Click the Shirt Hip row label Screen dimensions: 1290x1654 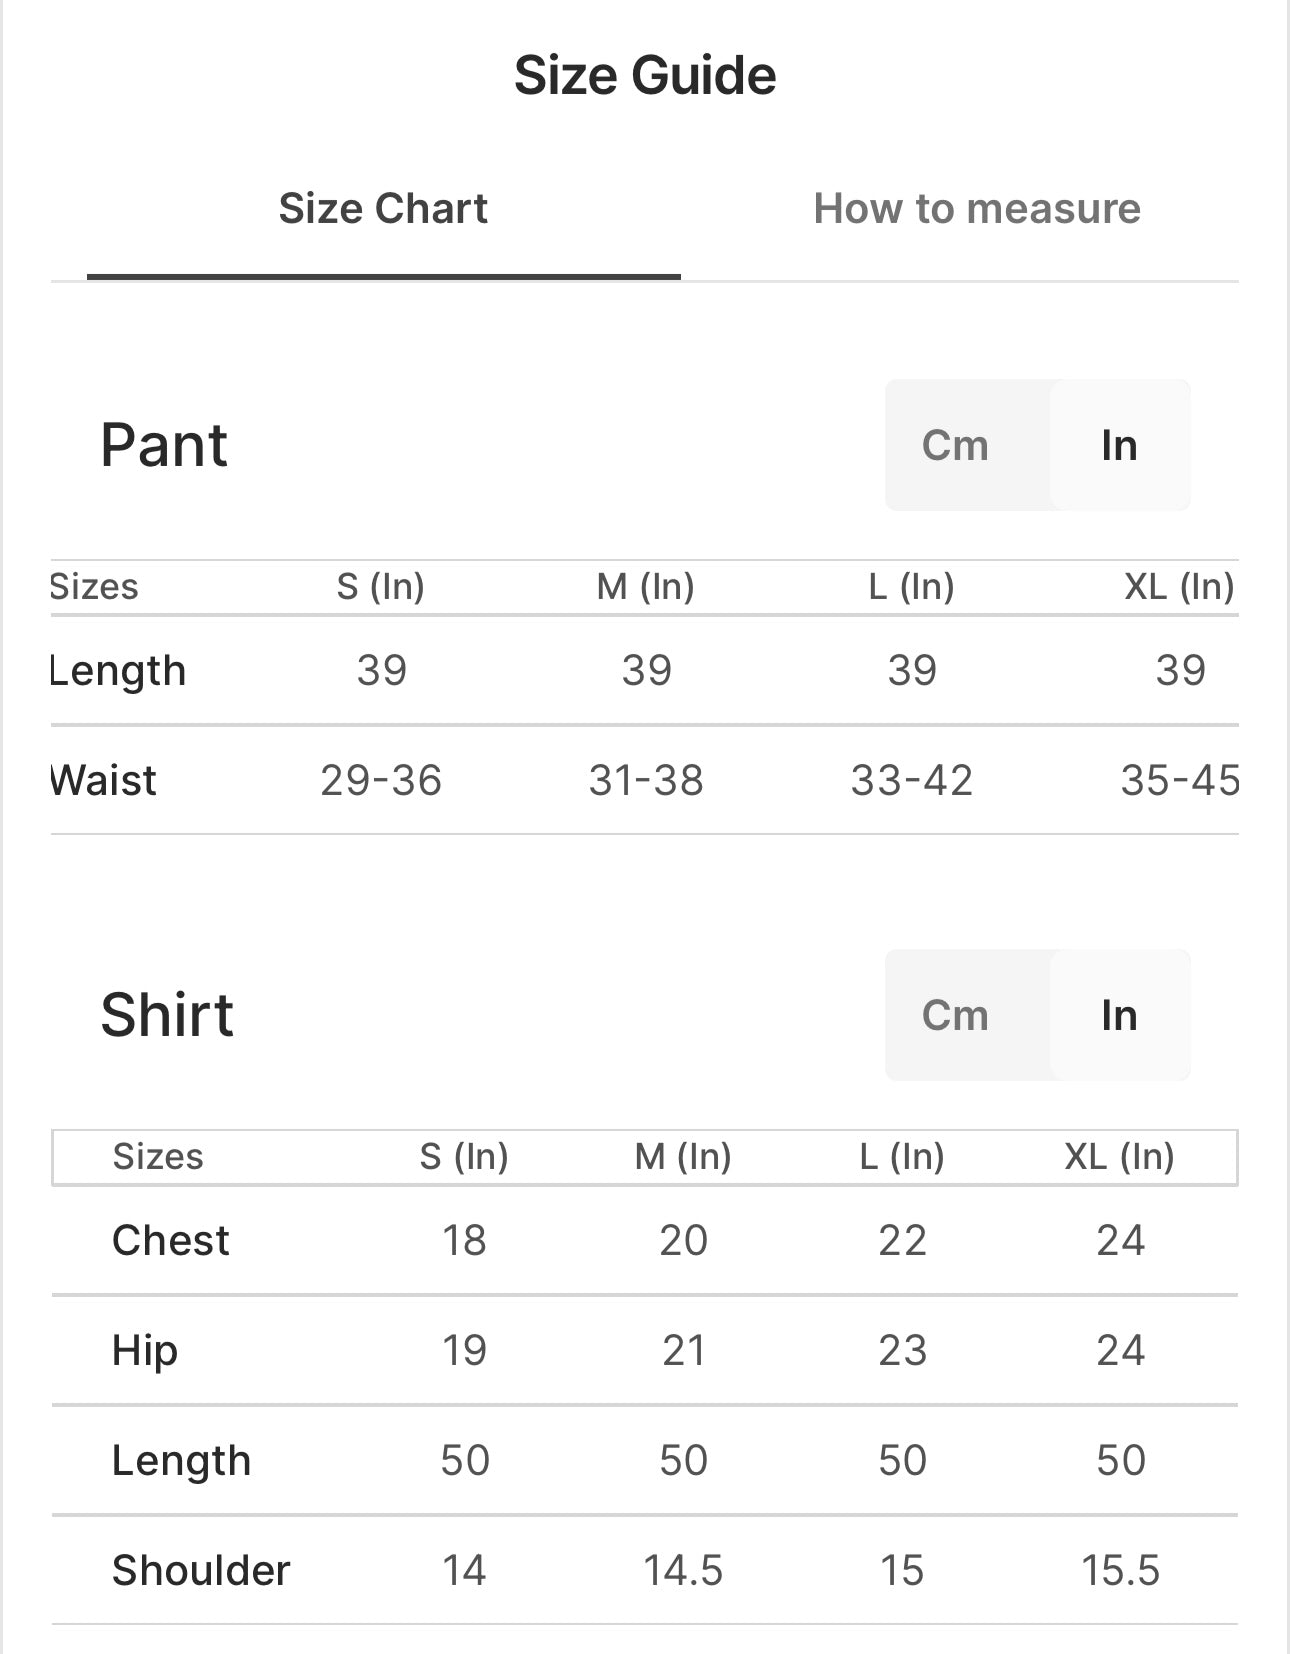tap(145, 1350)
